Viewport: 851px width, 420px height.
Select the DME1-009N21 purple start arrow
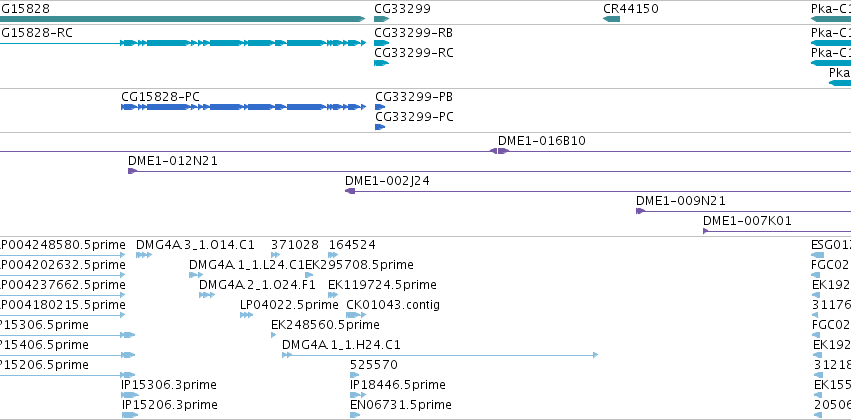640,211
